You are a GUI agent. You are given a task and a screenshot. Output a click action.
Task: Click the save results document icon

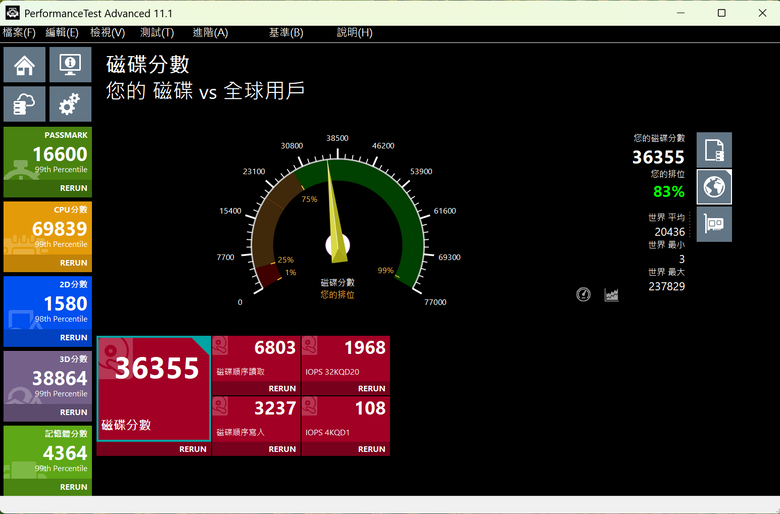pyautogui.click(x=714, y=150)
